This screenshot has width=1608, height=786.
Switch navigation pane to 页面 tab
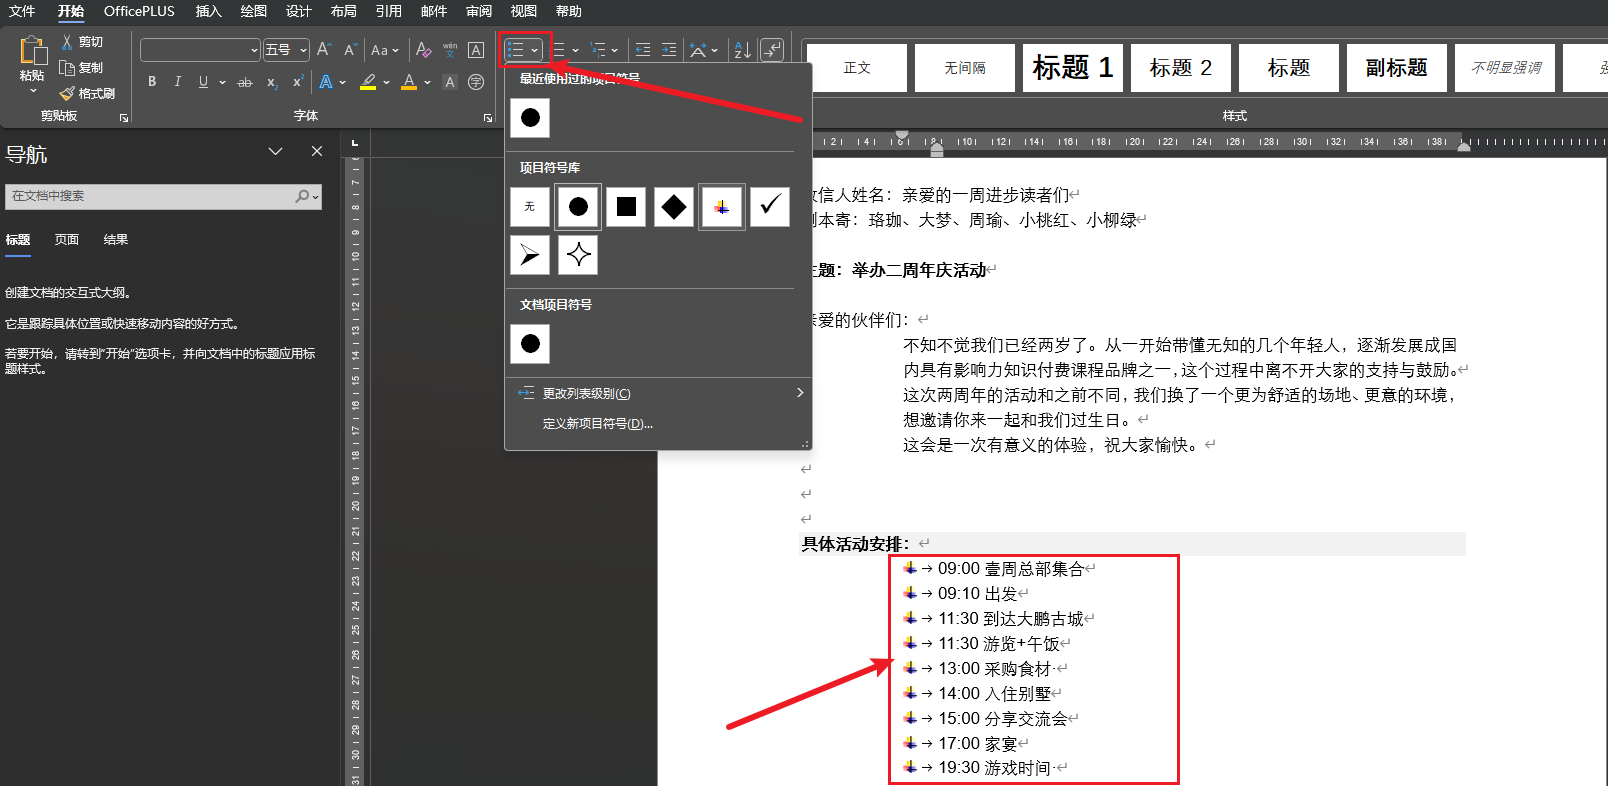point(67,240)
